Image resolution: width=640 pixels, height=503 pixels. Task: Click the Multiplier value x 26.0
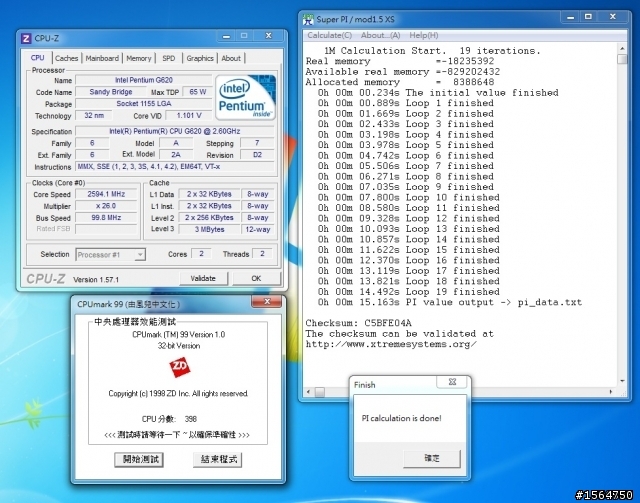[106, 206]
